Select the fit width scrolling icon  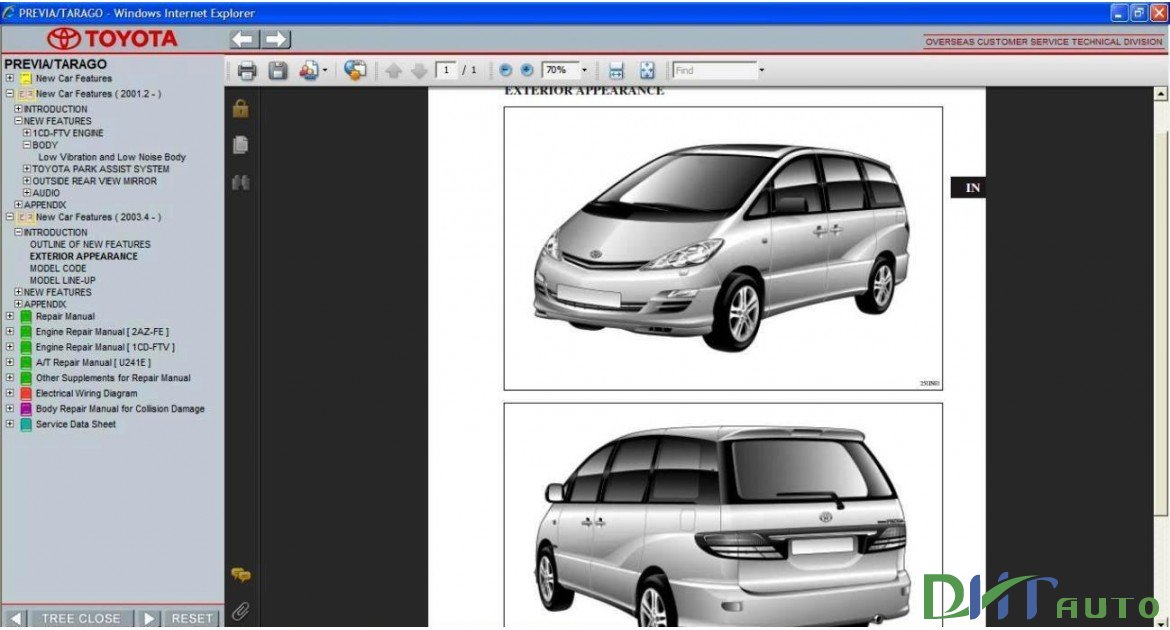pos(616,71)
